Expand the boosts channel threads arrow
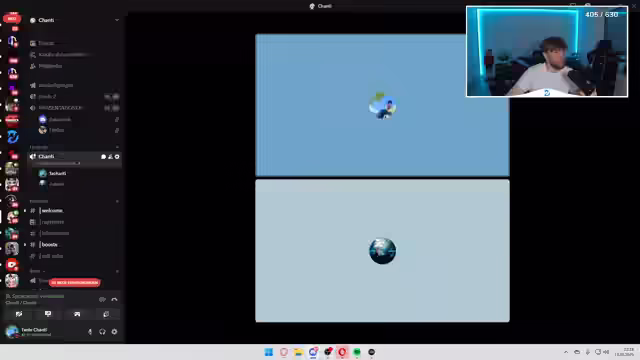Image resolution: width=640 pixels, height=360 pixels. point(25,244)
